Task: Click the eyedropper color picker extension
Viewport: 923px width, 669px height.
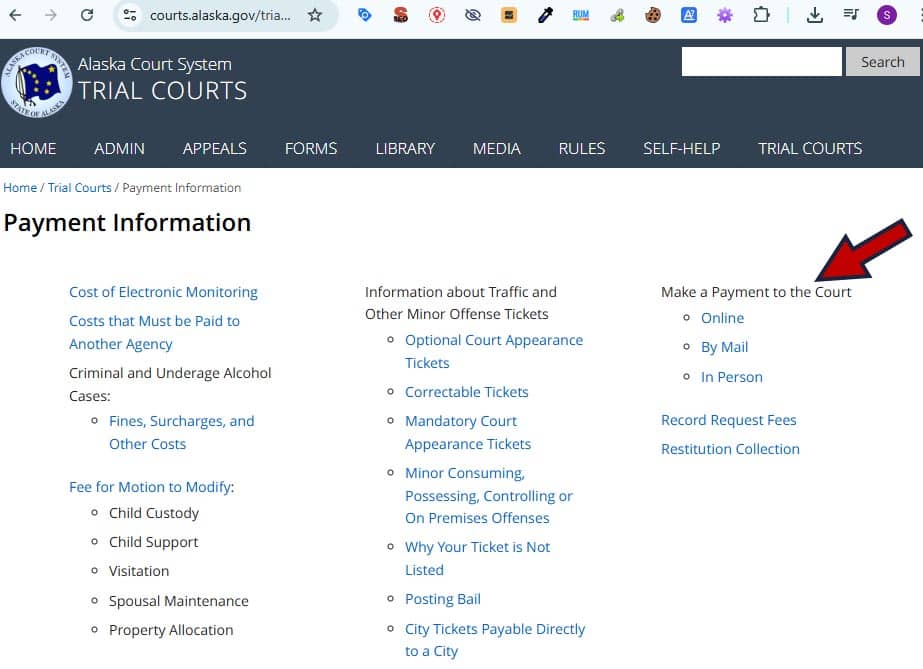Action: pyautogui.click(x=545, y=15)
